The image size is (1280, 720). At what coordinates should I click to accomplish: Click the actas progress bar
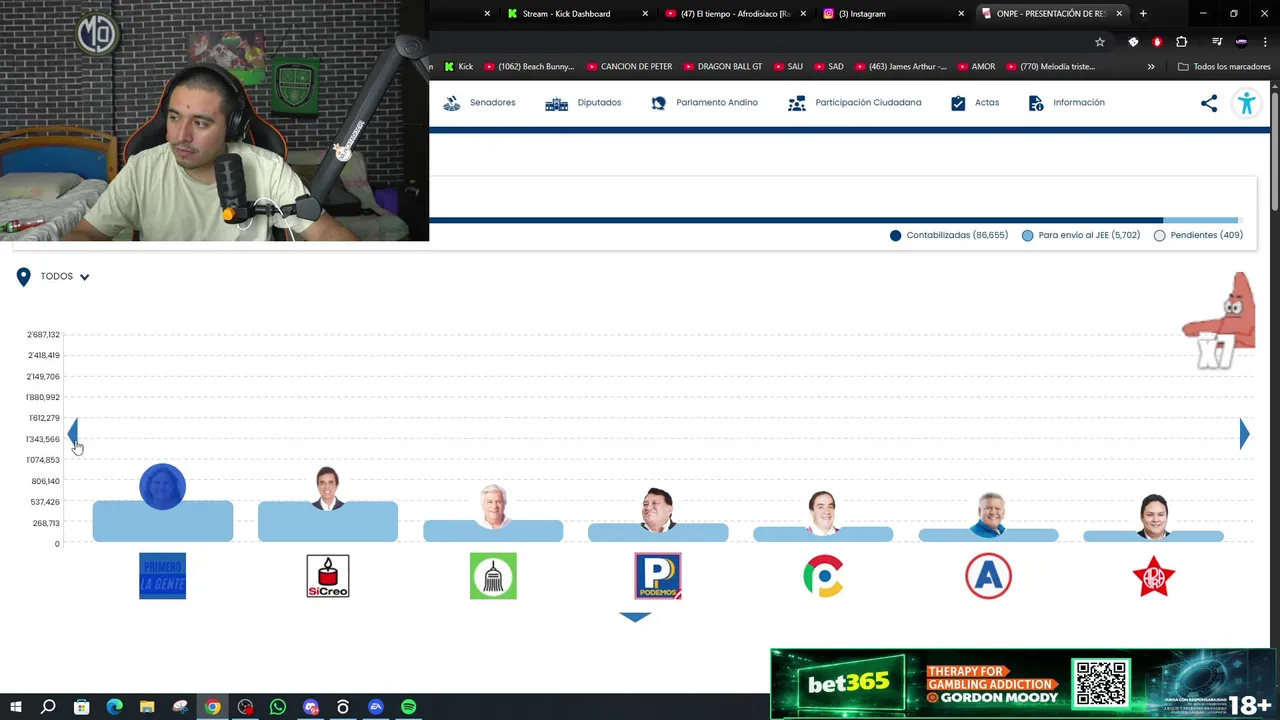(835, 220)
